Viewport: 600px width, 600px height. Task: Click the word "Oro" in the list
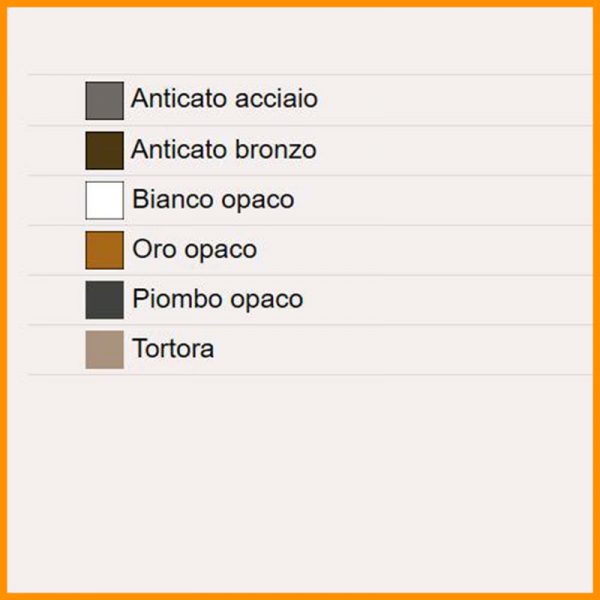tap(151, 250)
